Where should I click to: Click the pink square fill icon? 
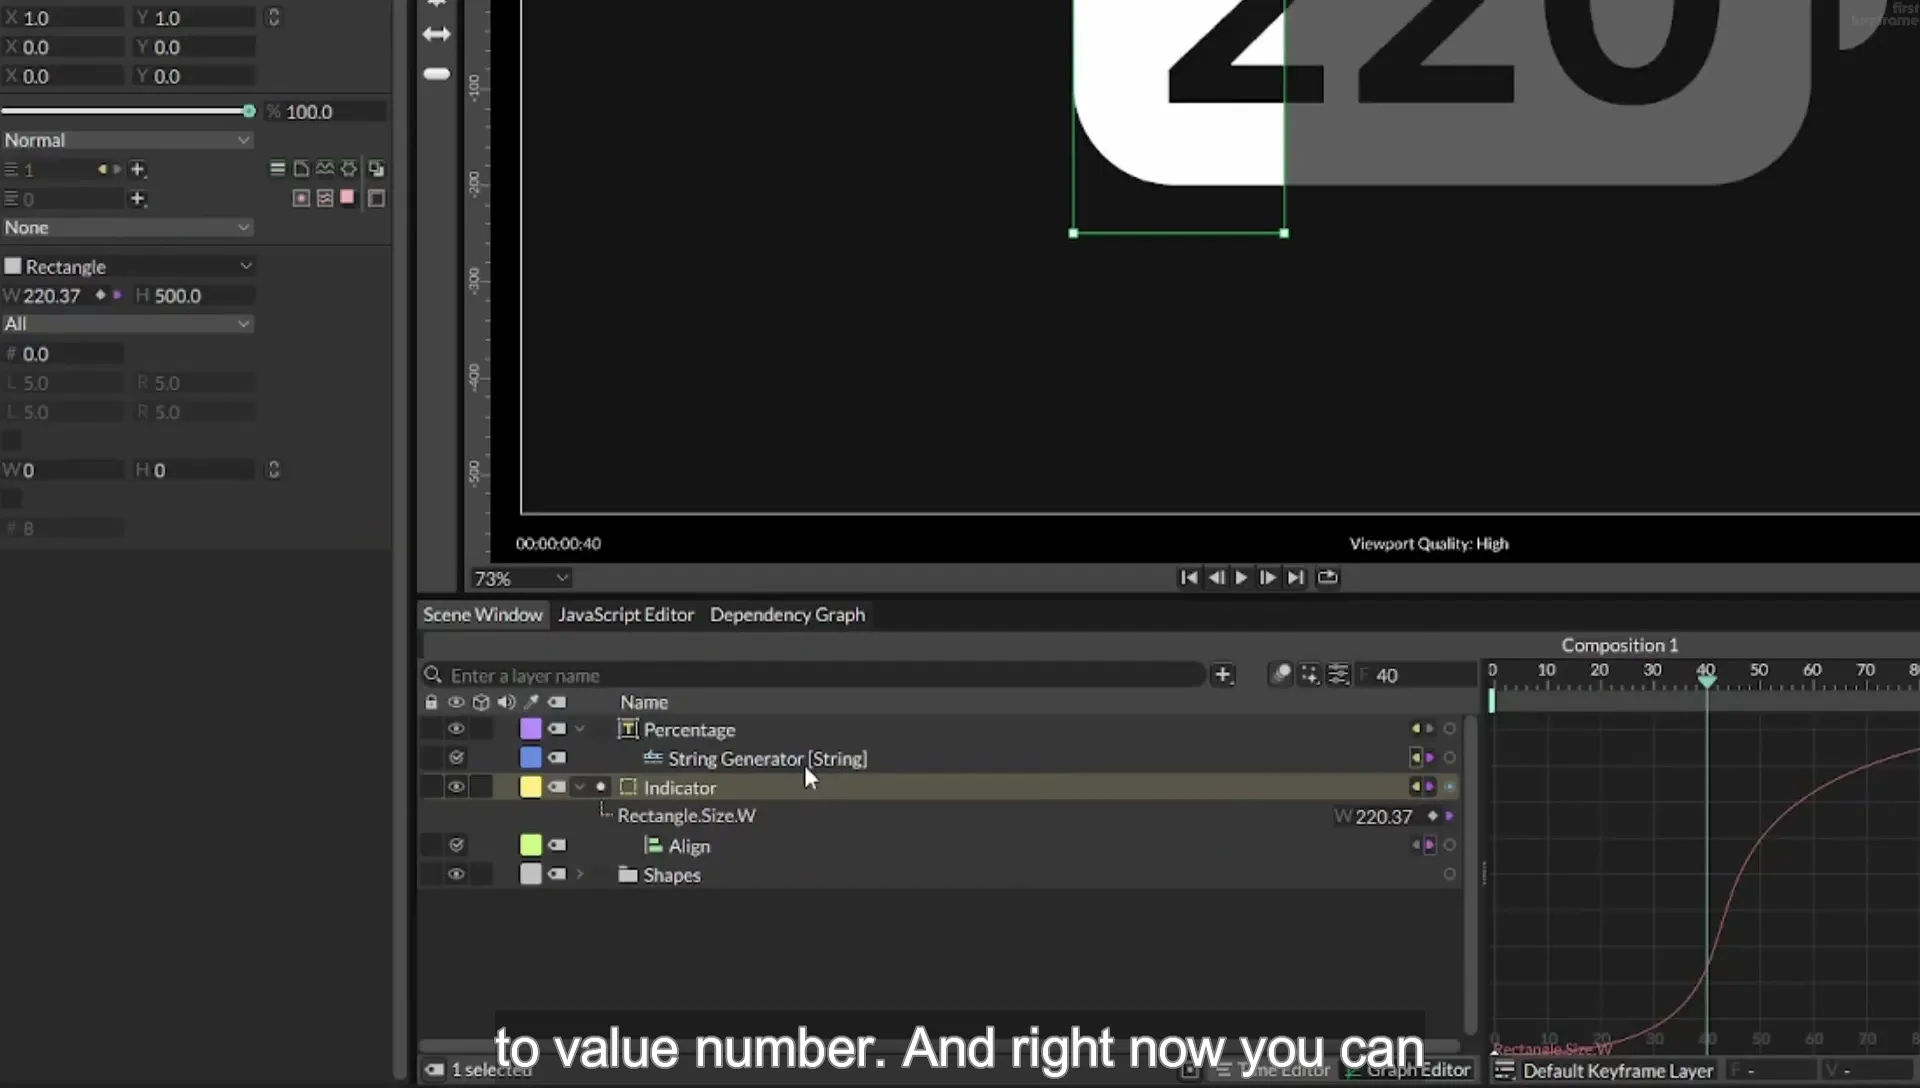[347, 197]
